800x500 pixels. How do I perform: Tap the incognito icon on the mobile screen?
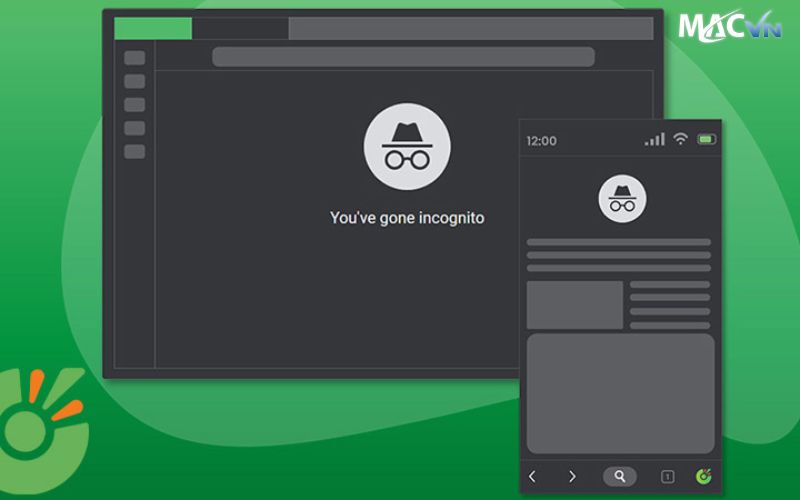point(622,198)
